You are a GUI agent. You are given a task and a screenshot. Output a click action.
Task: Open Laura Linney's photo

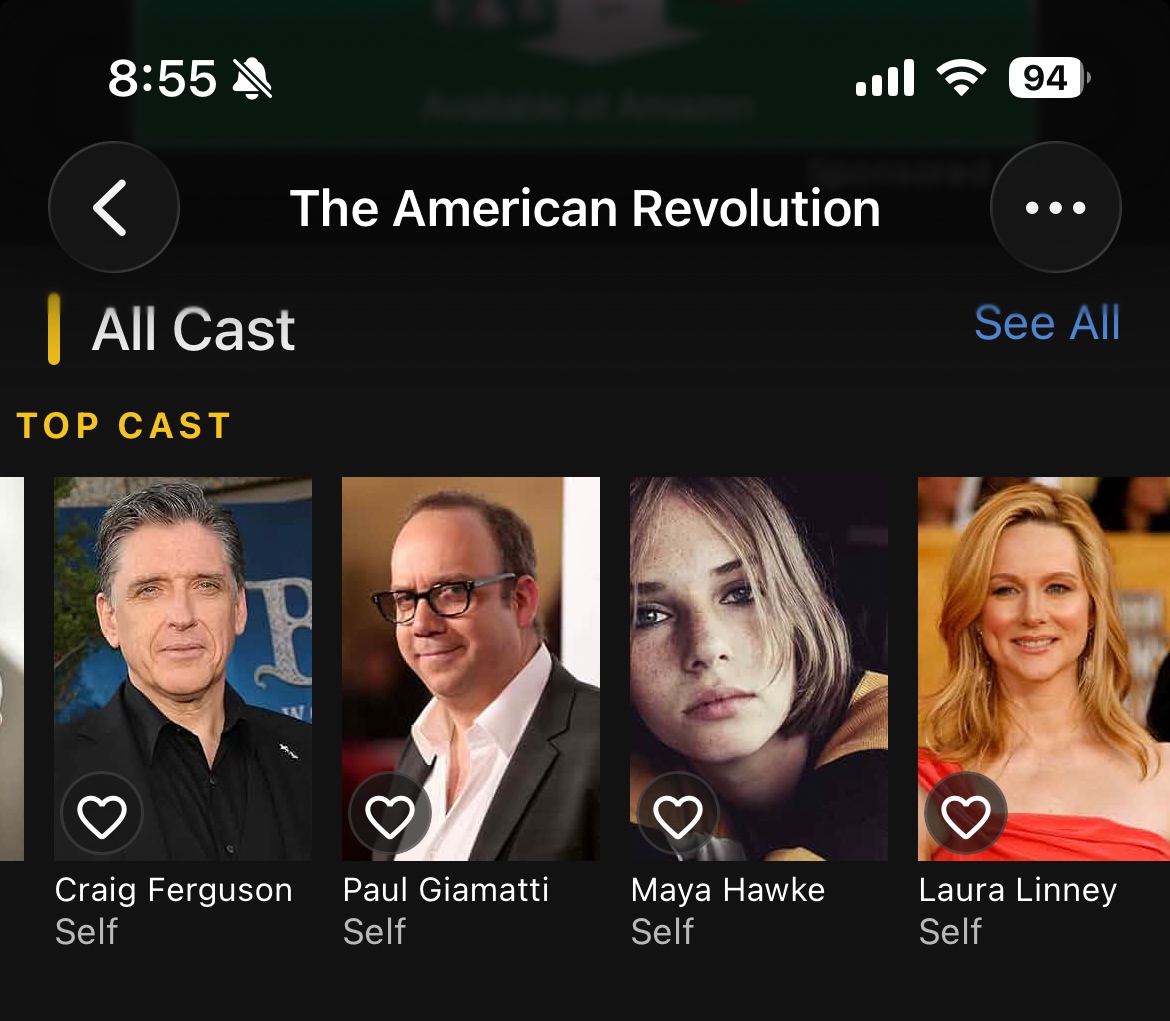[x=1044, y=669]
